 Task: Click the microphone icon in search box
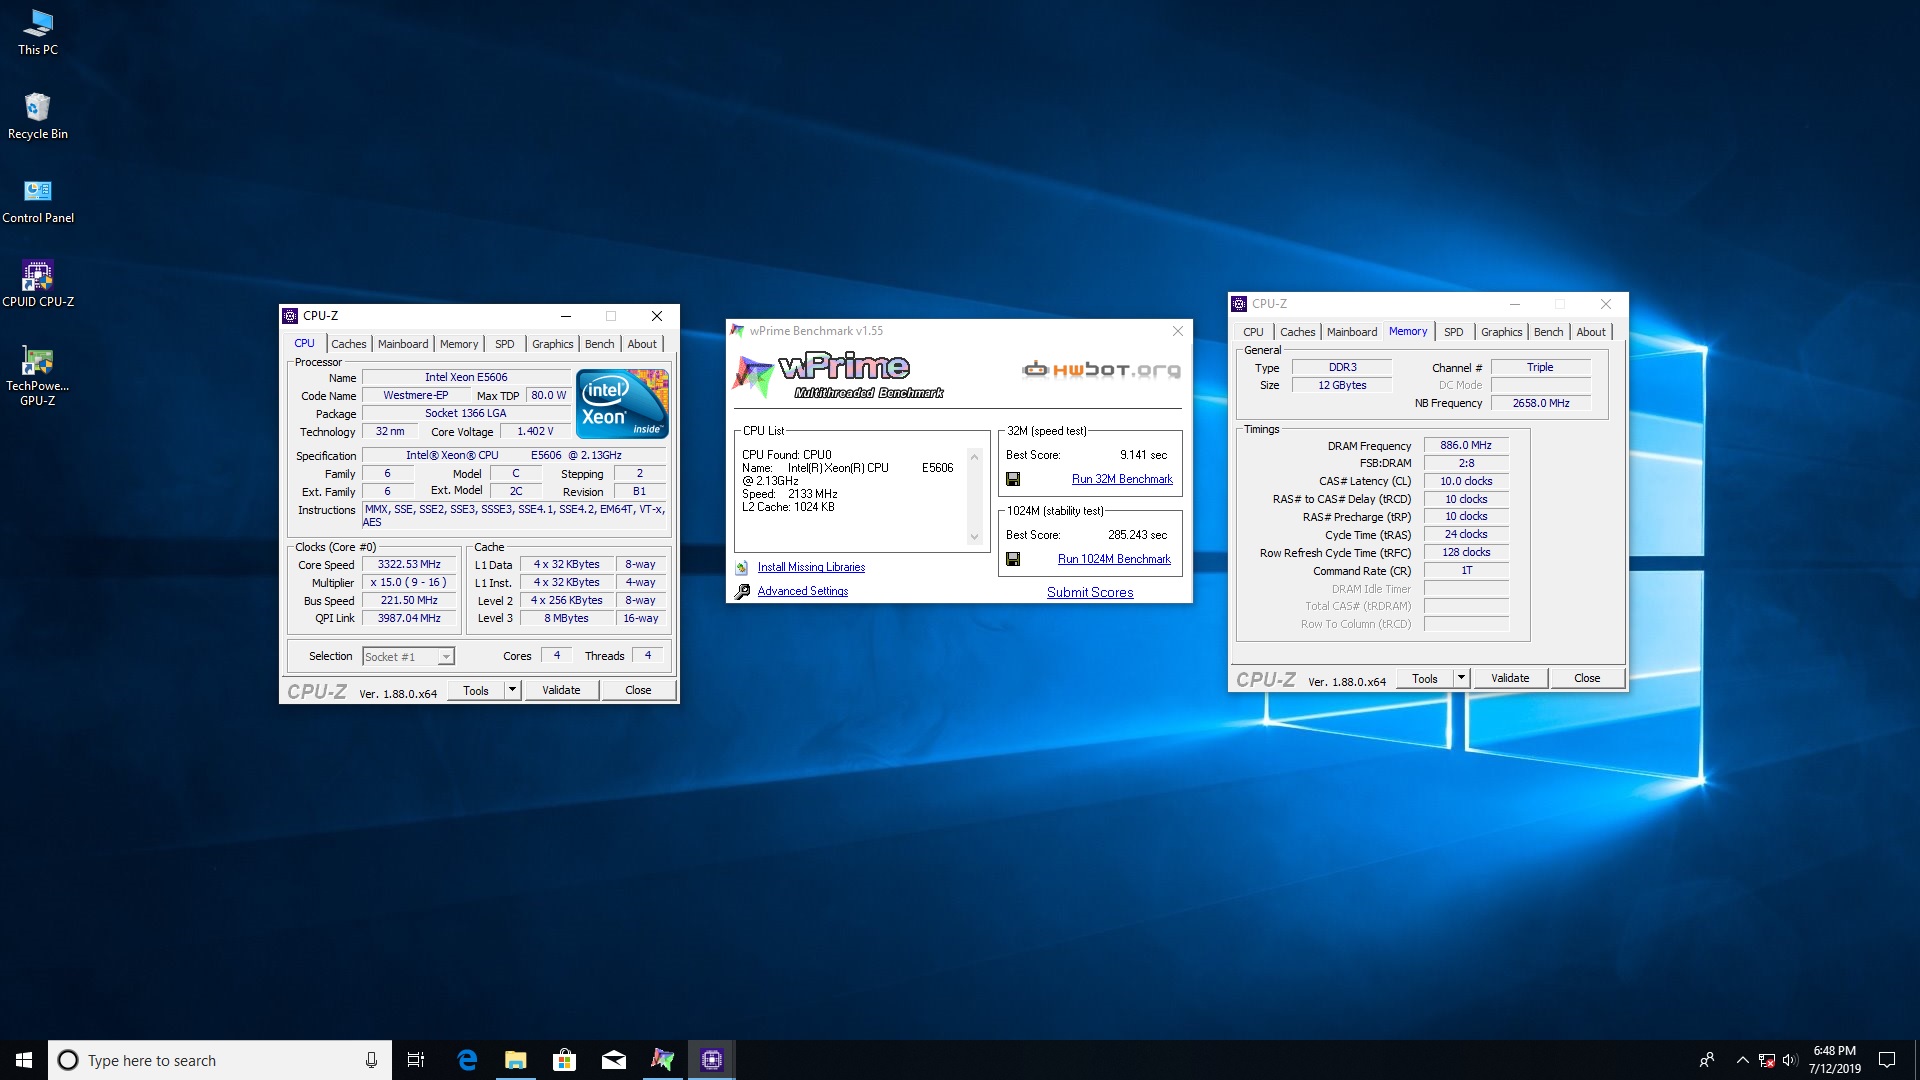pyautogui.click(x=371, y=1060)
